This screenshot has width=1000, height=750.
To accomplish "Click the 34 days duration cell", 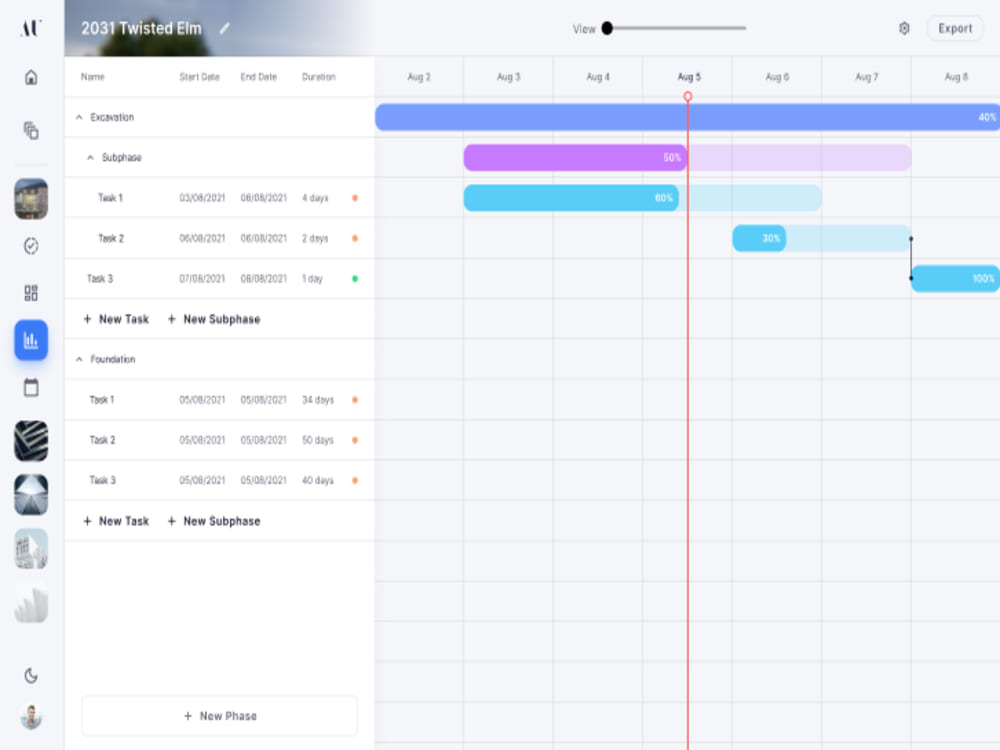I will click(x=318, y=400).
